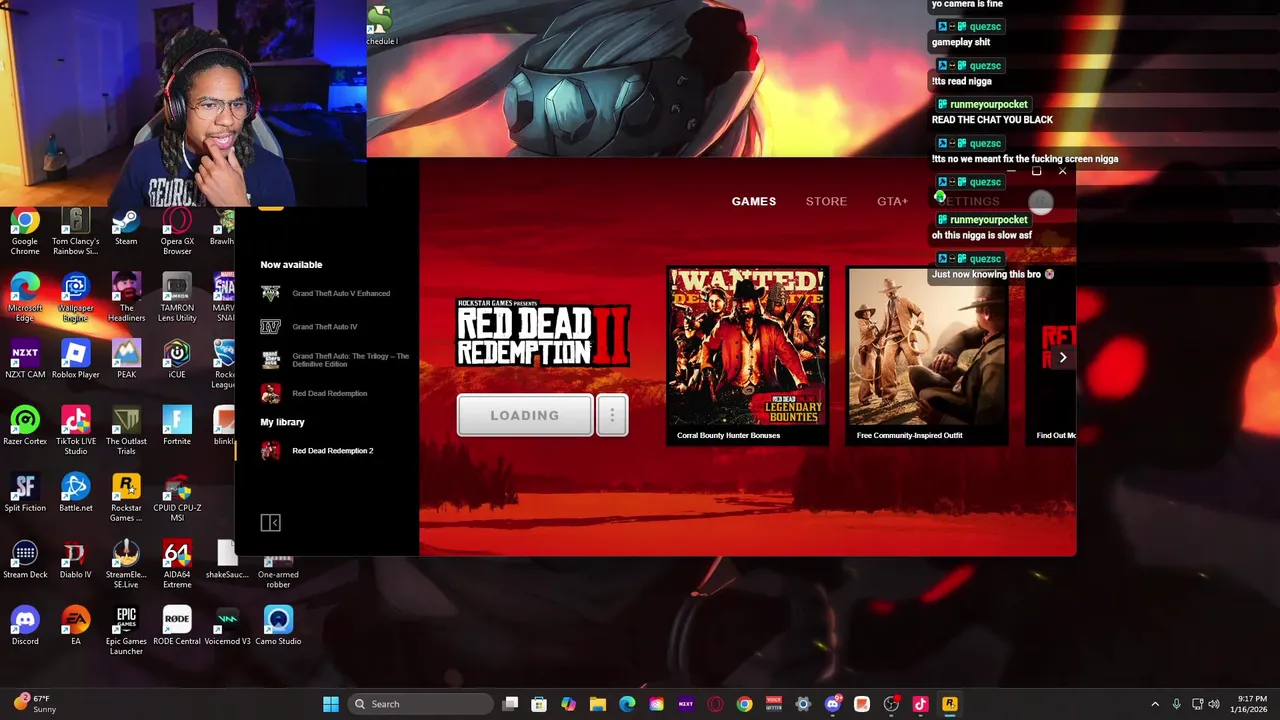
Task: Click the Rockstar Games Launcher taskbar icon
Action: 949,704
